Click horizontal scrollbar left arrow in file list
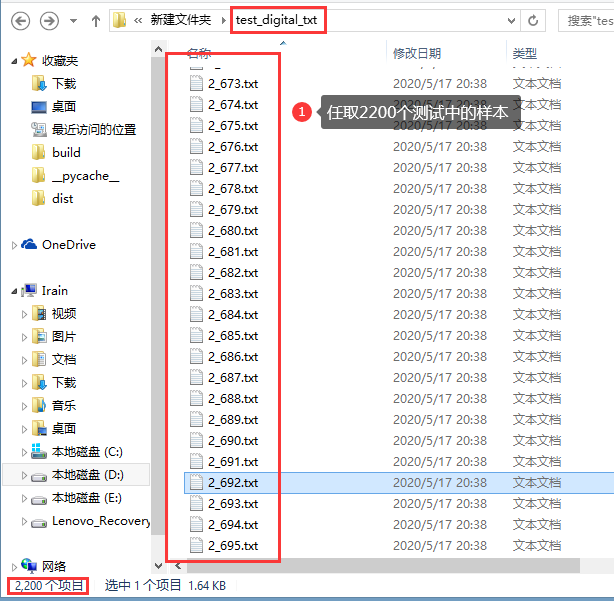The image size is (614, 601). 178,566
